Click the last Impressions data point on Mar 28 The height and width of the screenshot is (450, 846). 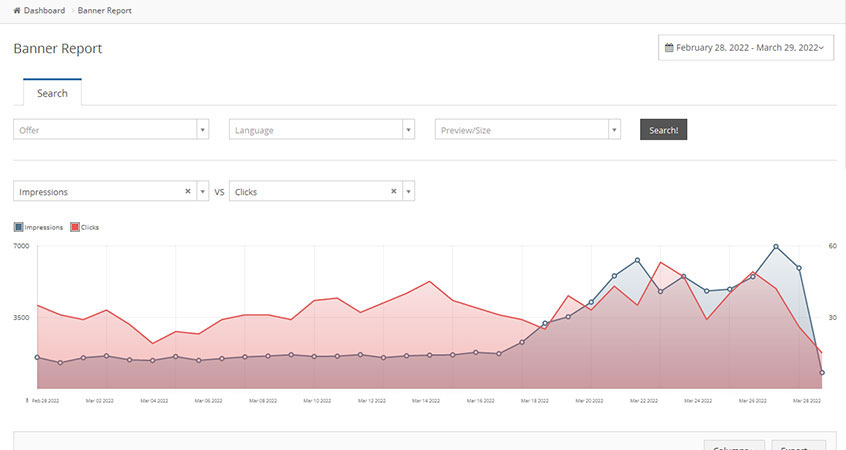[x=822, y=373]
